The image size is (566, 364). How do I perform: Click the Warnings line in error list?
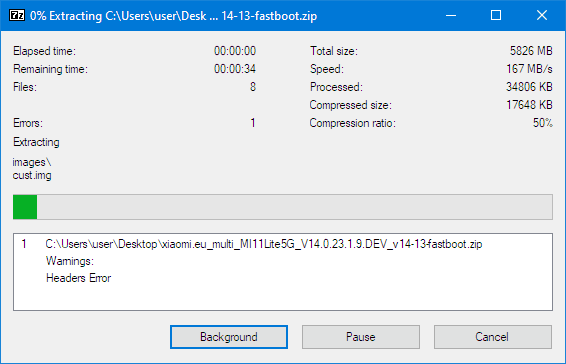(70, 261)
